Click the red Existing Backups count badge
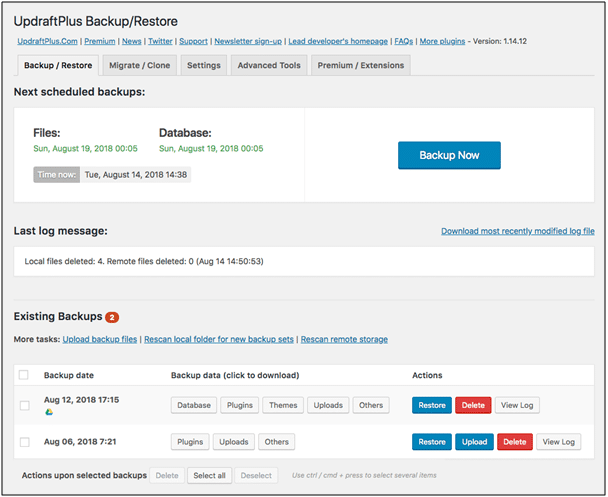This screenshot has width=608, height=497. (x=112, y=318)
